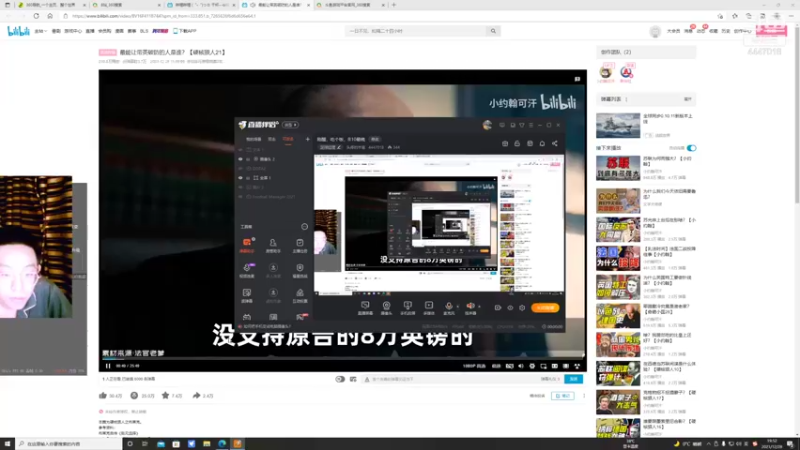
Task: Enter fullscreen mode in player
Action: click(x=577, y=366)
